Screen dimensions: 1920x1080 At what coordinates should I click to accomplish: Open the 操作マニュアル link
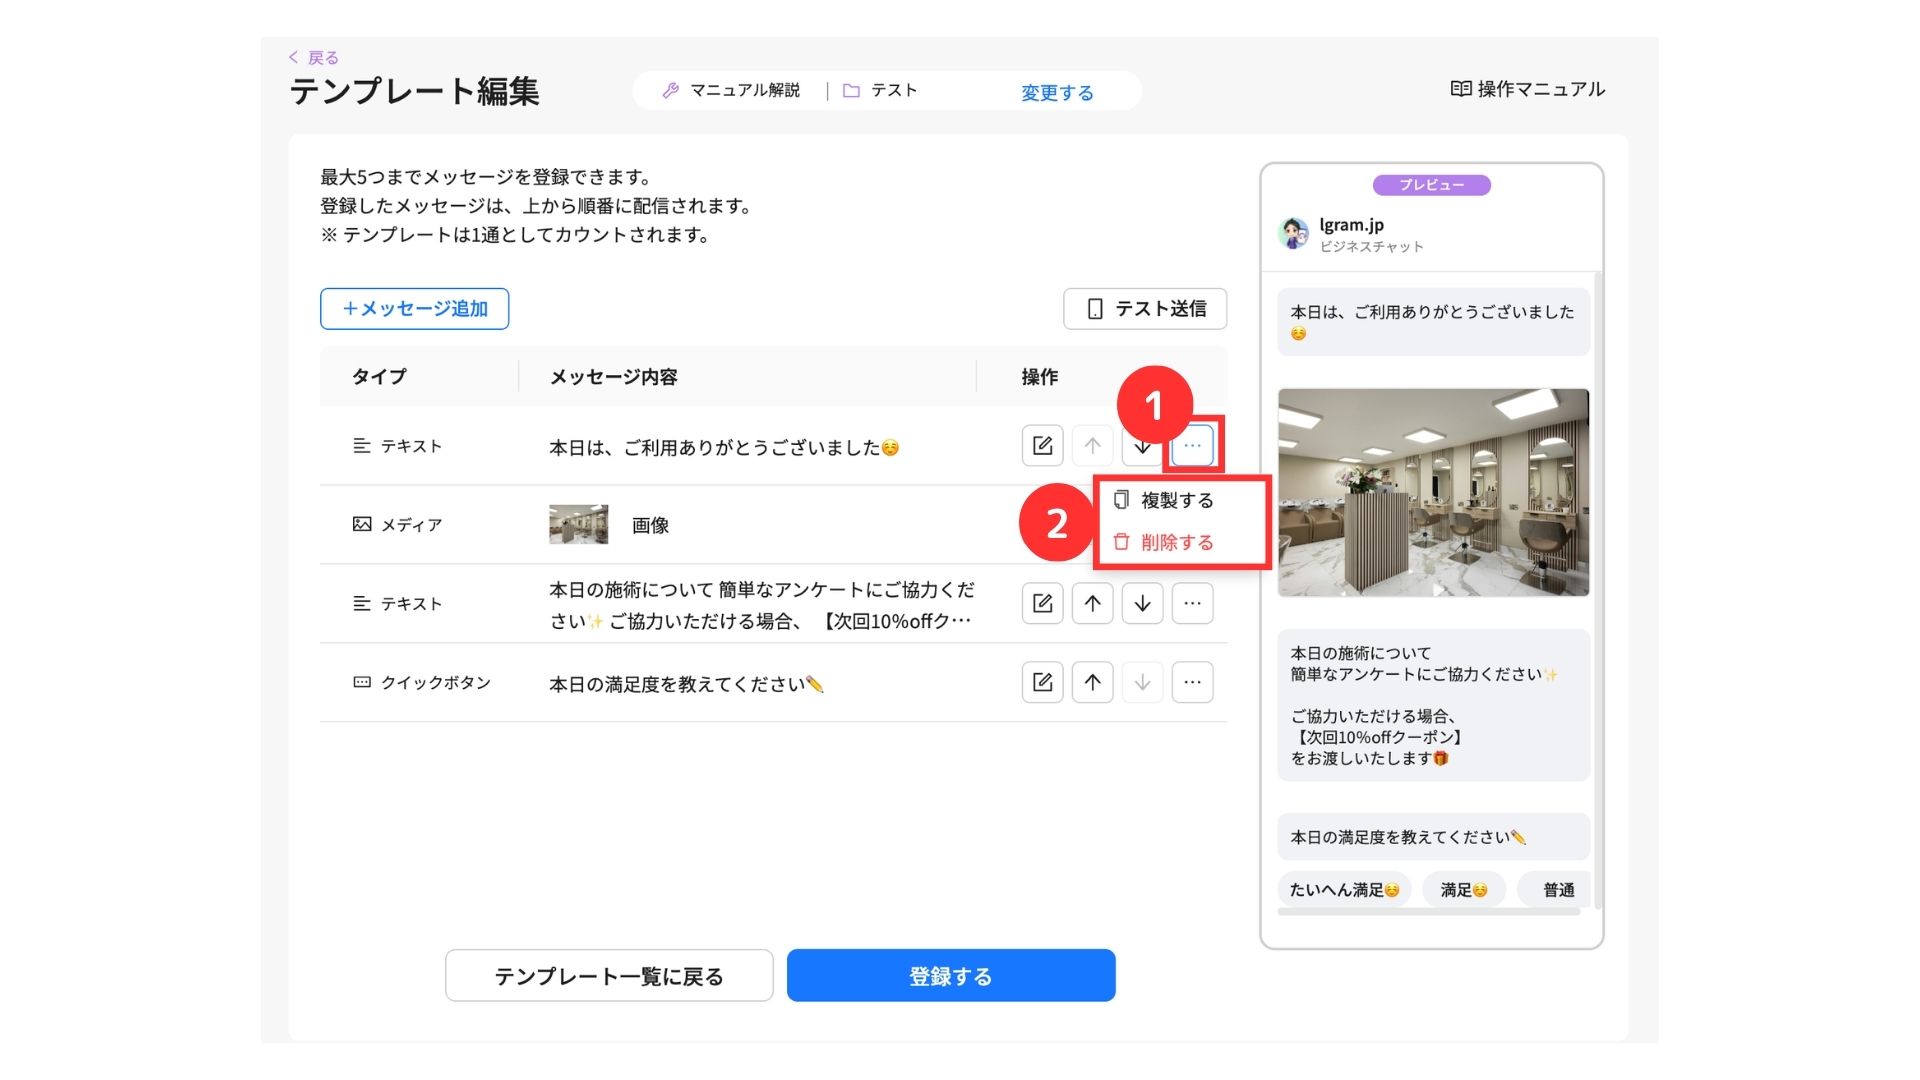[1527, 89]
